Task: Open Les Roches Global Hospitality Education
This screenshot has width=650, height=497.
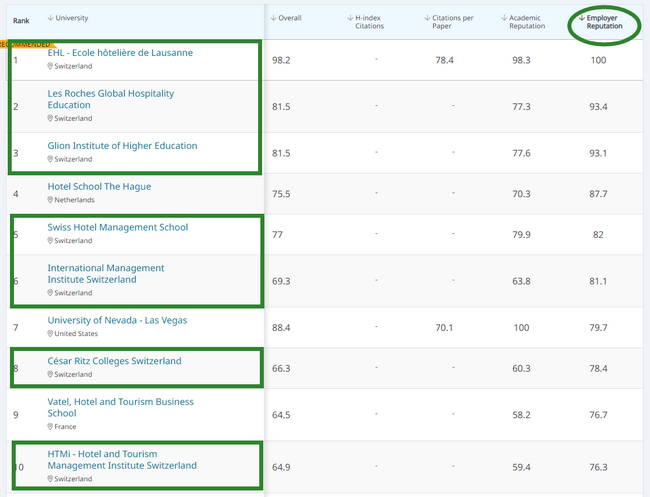Action: [x=111, y=99]
